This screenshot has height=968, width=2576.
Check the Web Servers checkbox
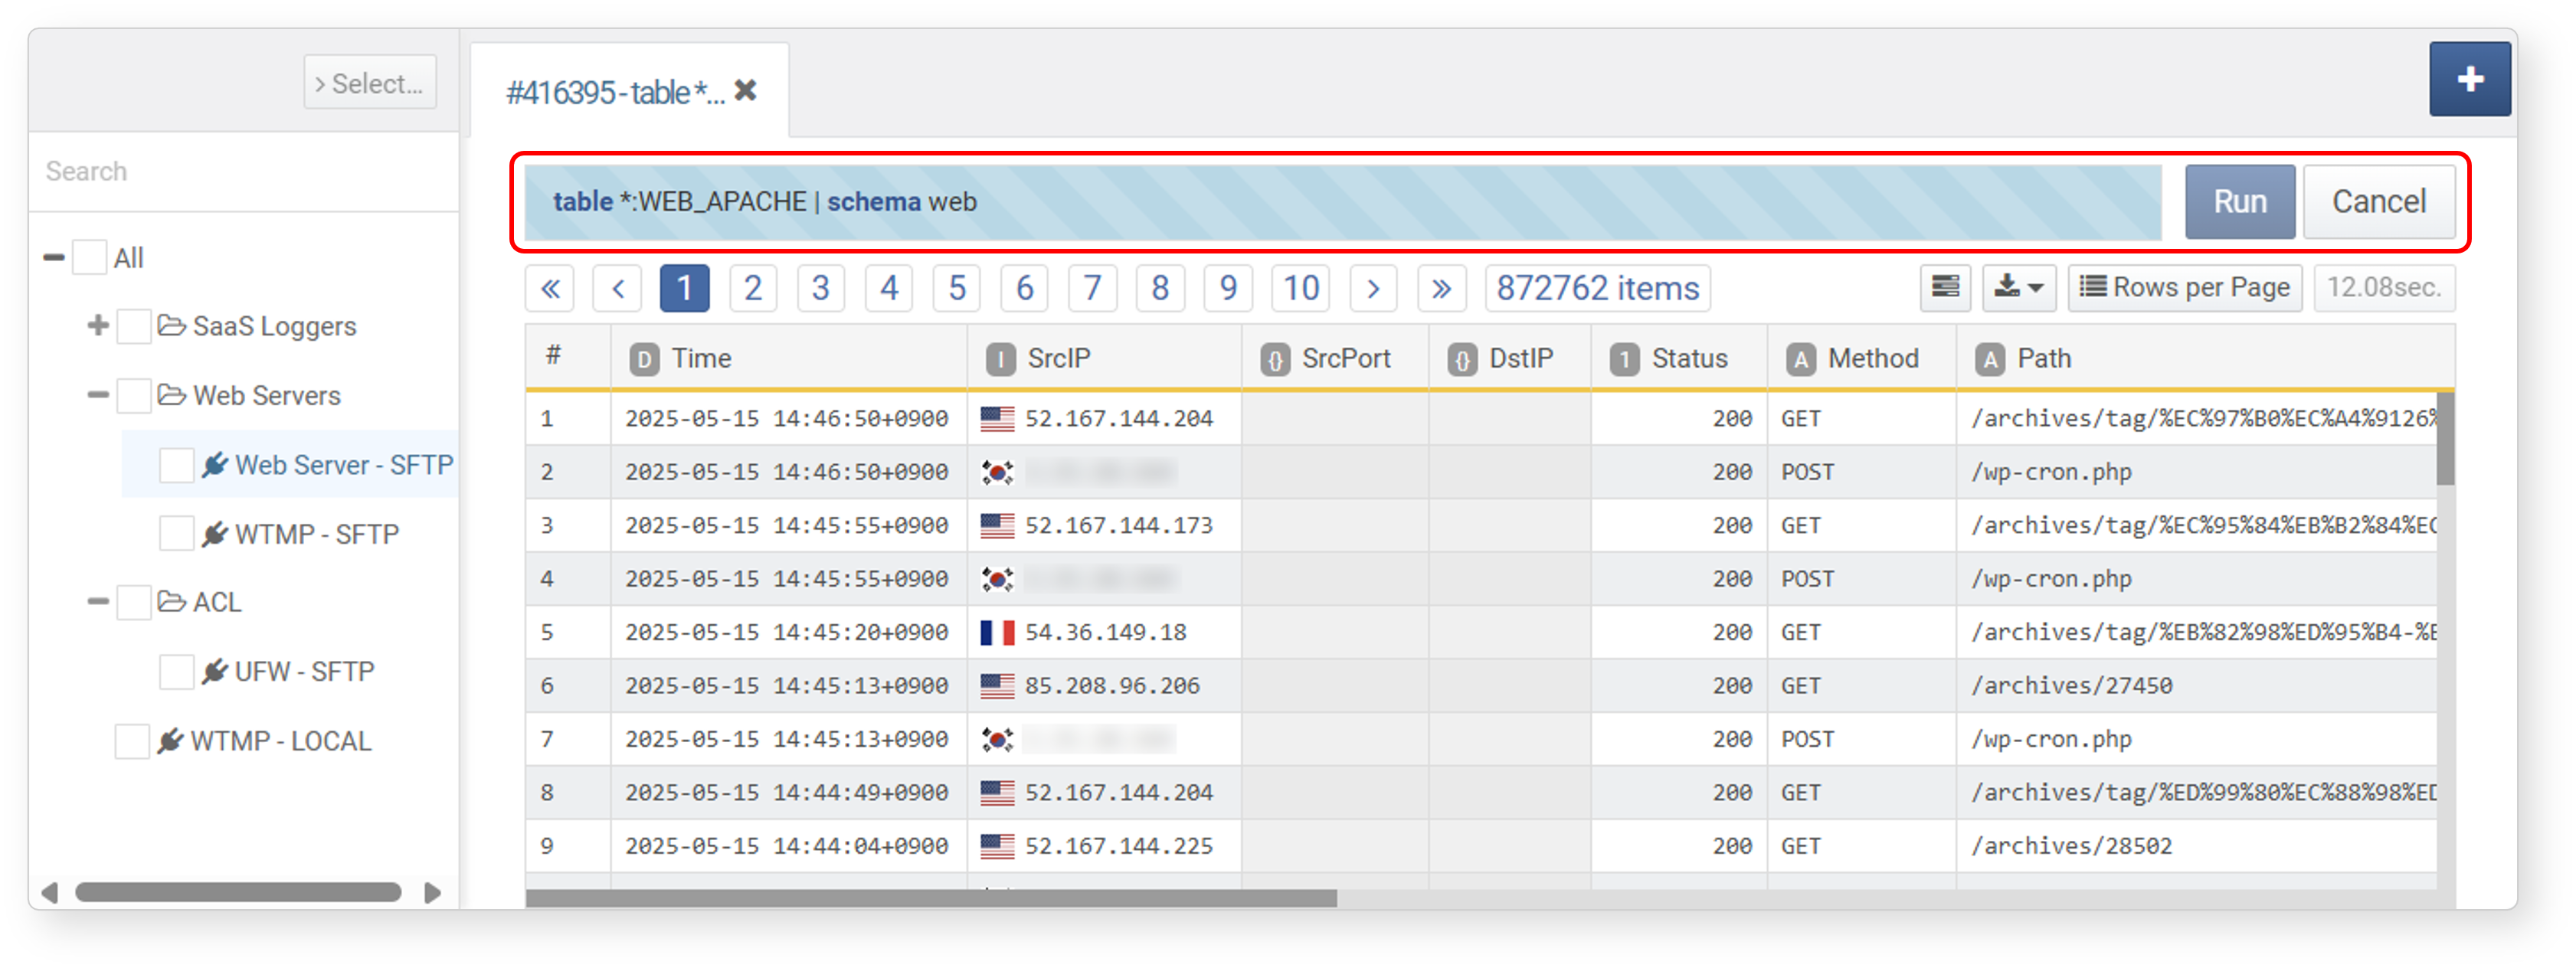133,395
